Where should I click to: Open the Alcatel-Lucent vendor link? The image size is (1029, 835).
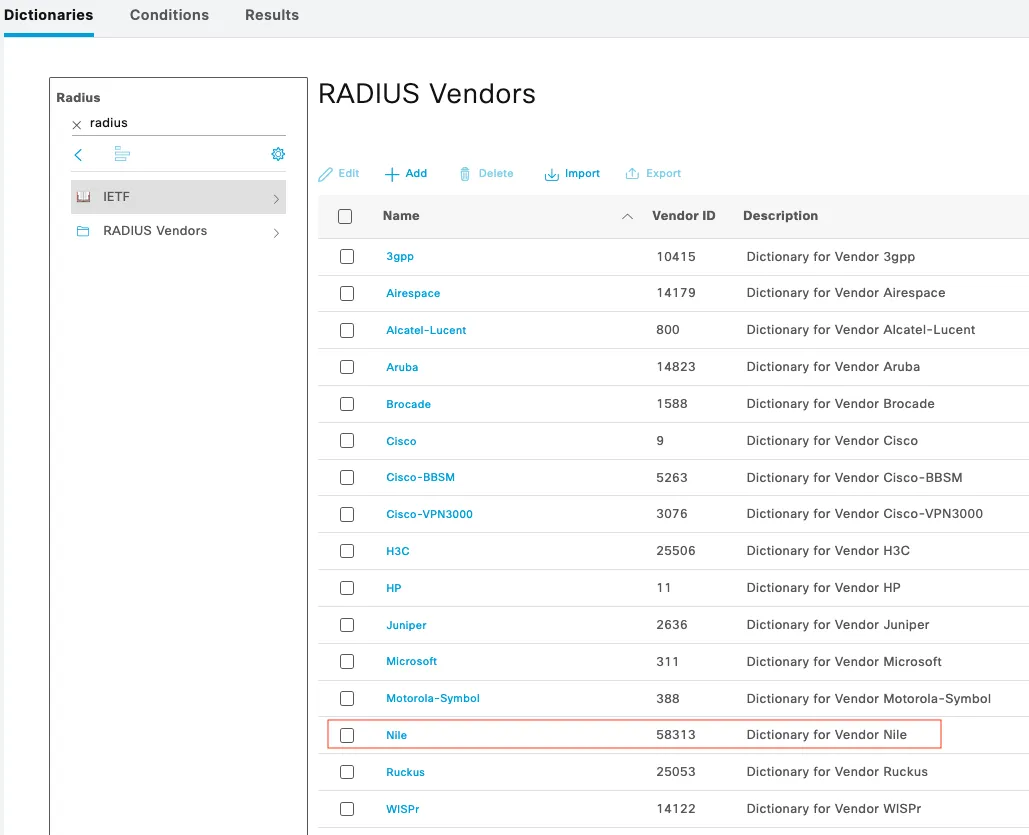[426, 330]
